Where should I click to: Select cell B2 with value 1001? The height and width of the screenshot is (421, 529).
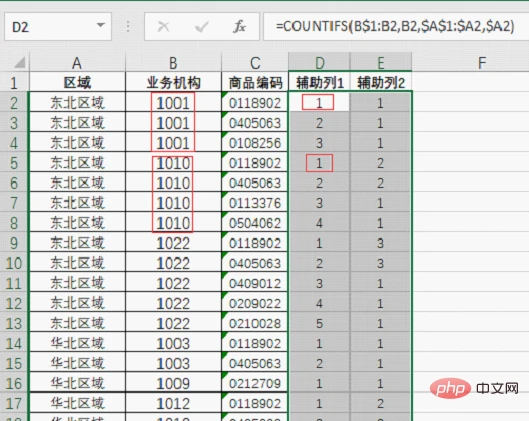(173, 103)
